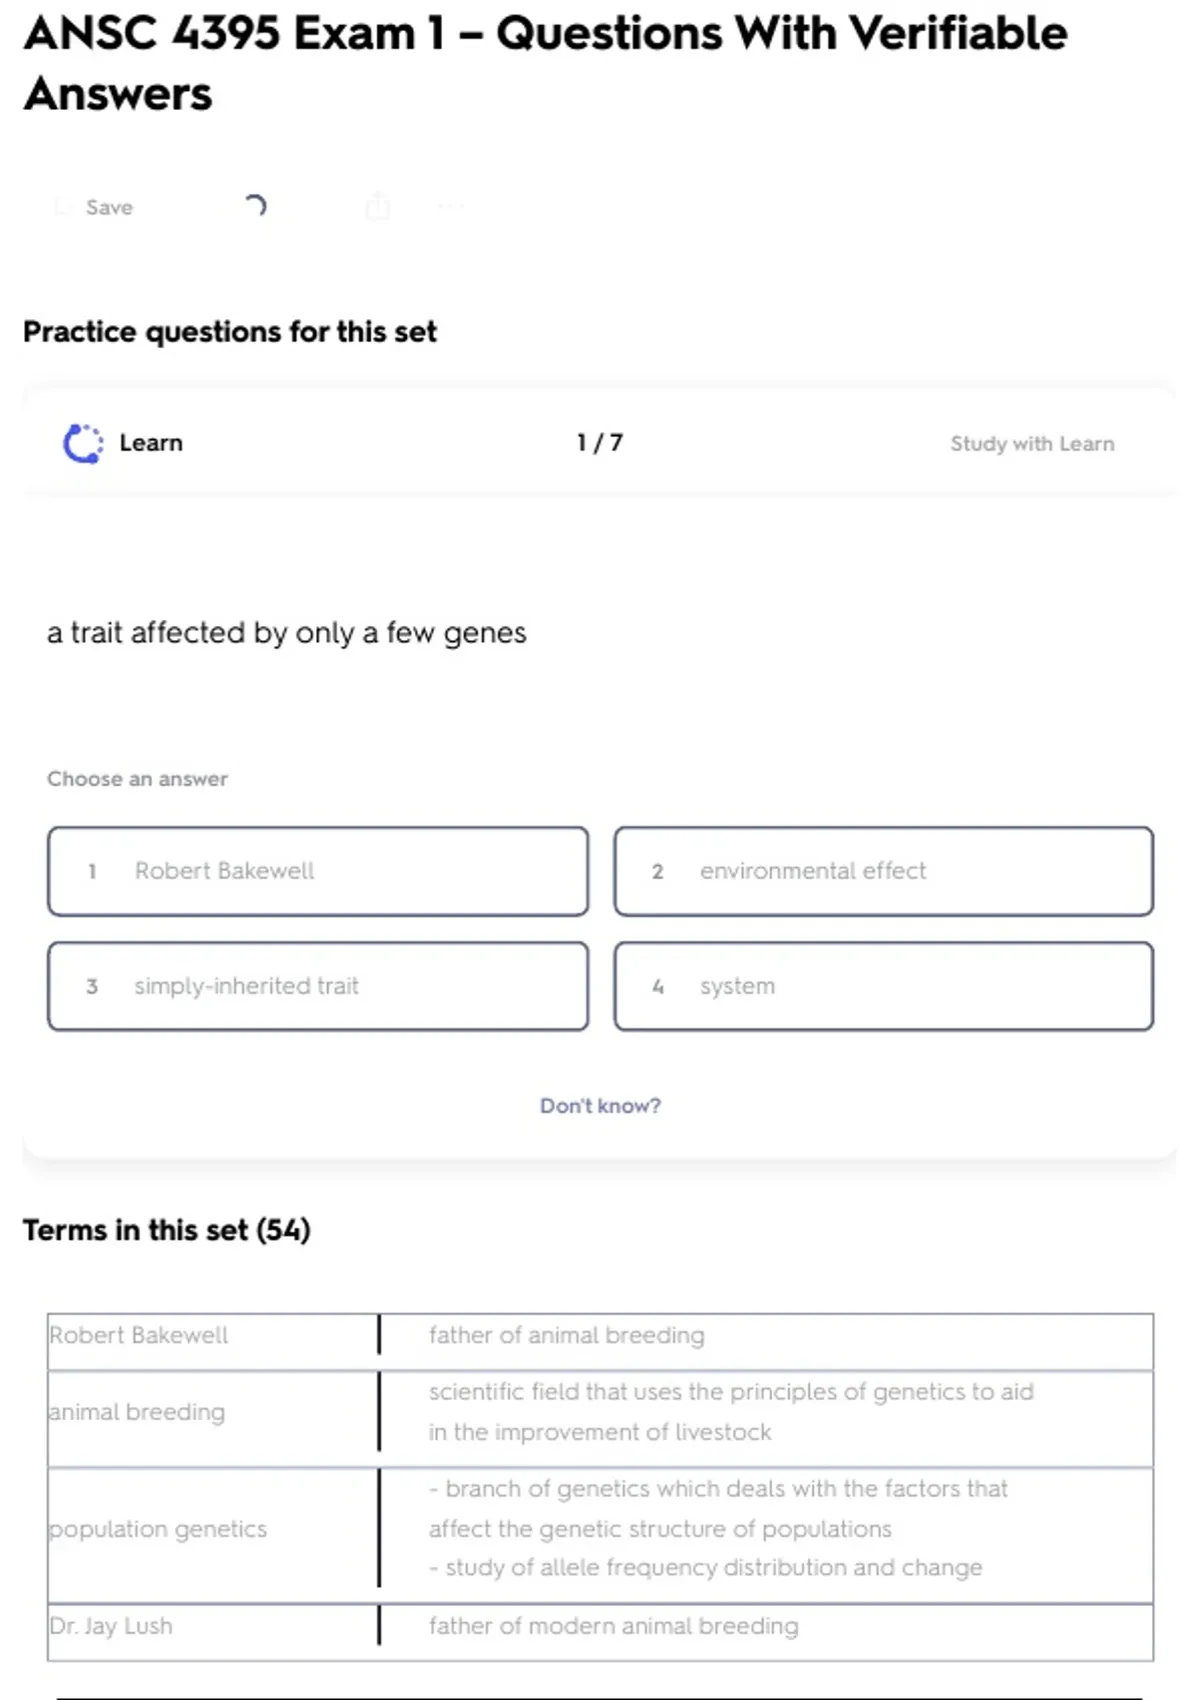
Task: Click the Don't know? link
Action: click(600, 1105)
